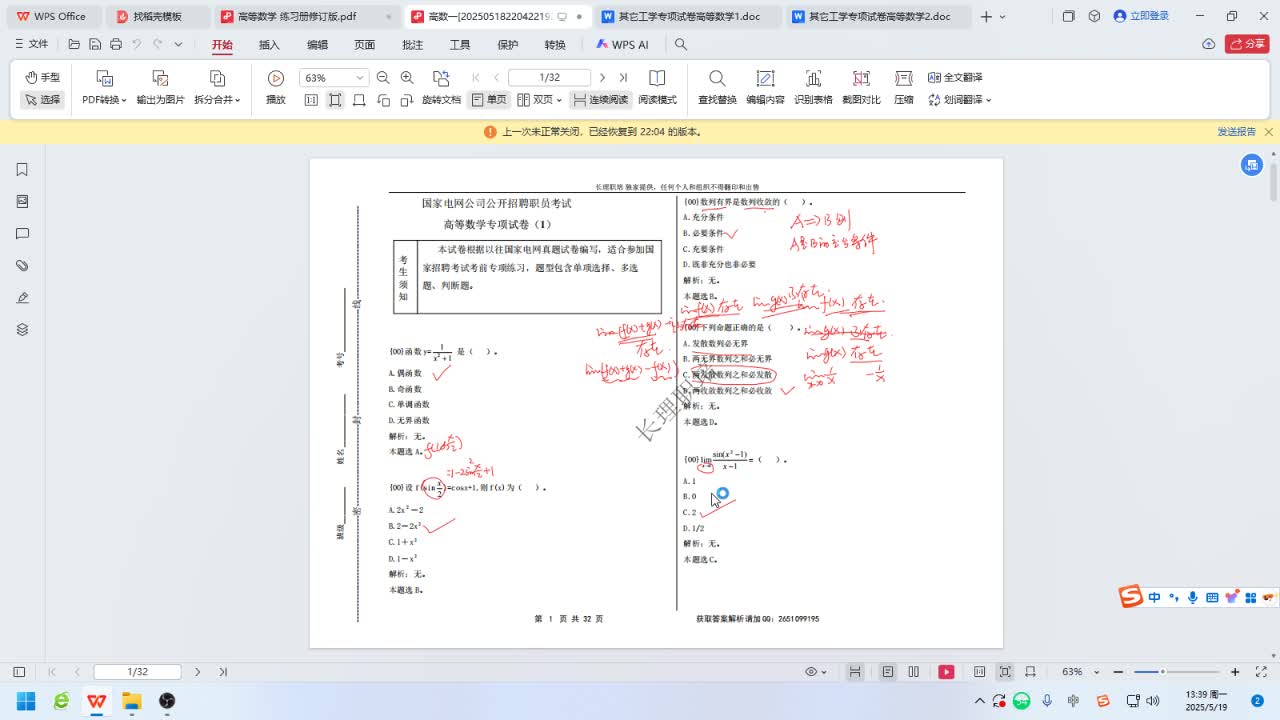Open Windows Start menu
Image resolution: width=1280 pixels, height=720 pixels.
coord(25,701)
